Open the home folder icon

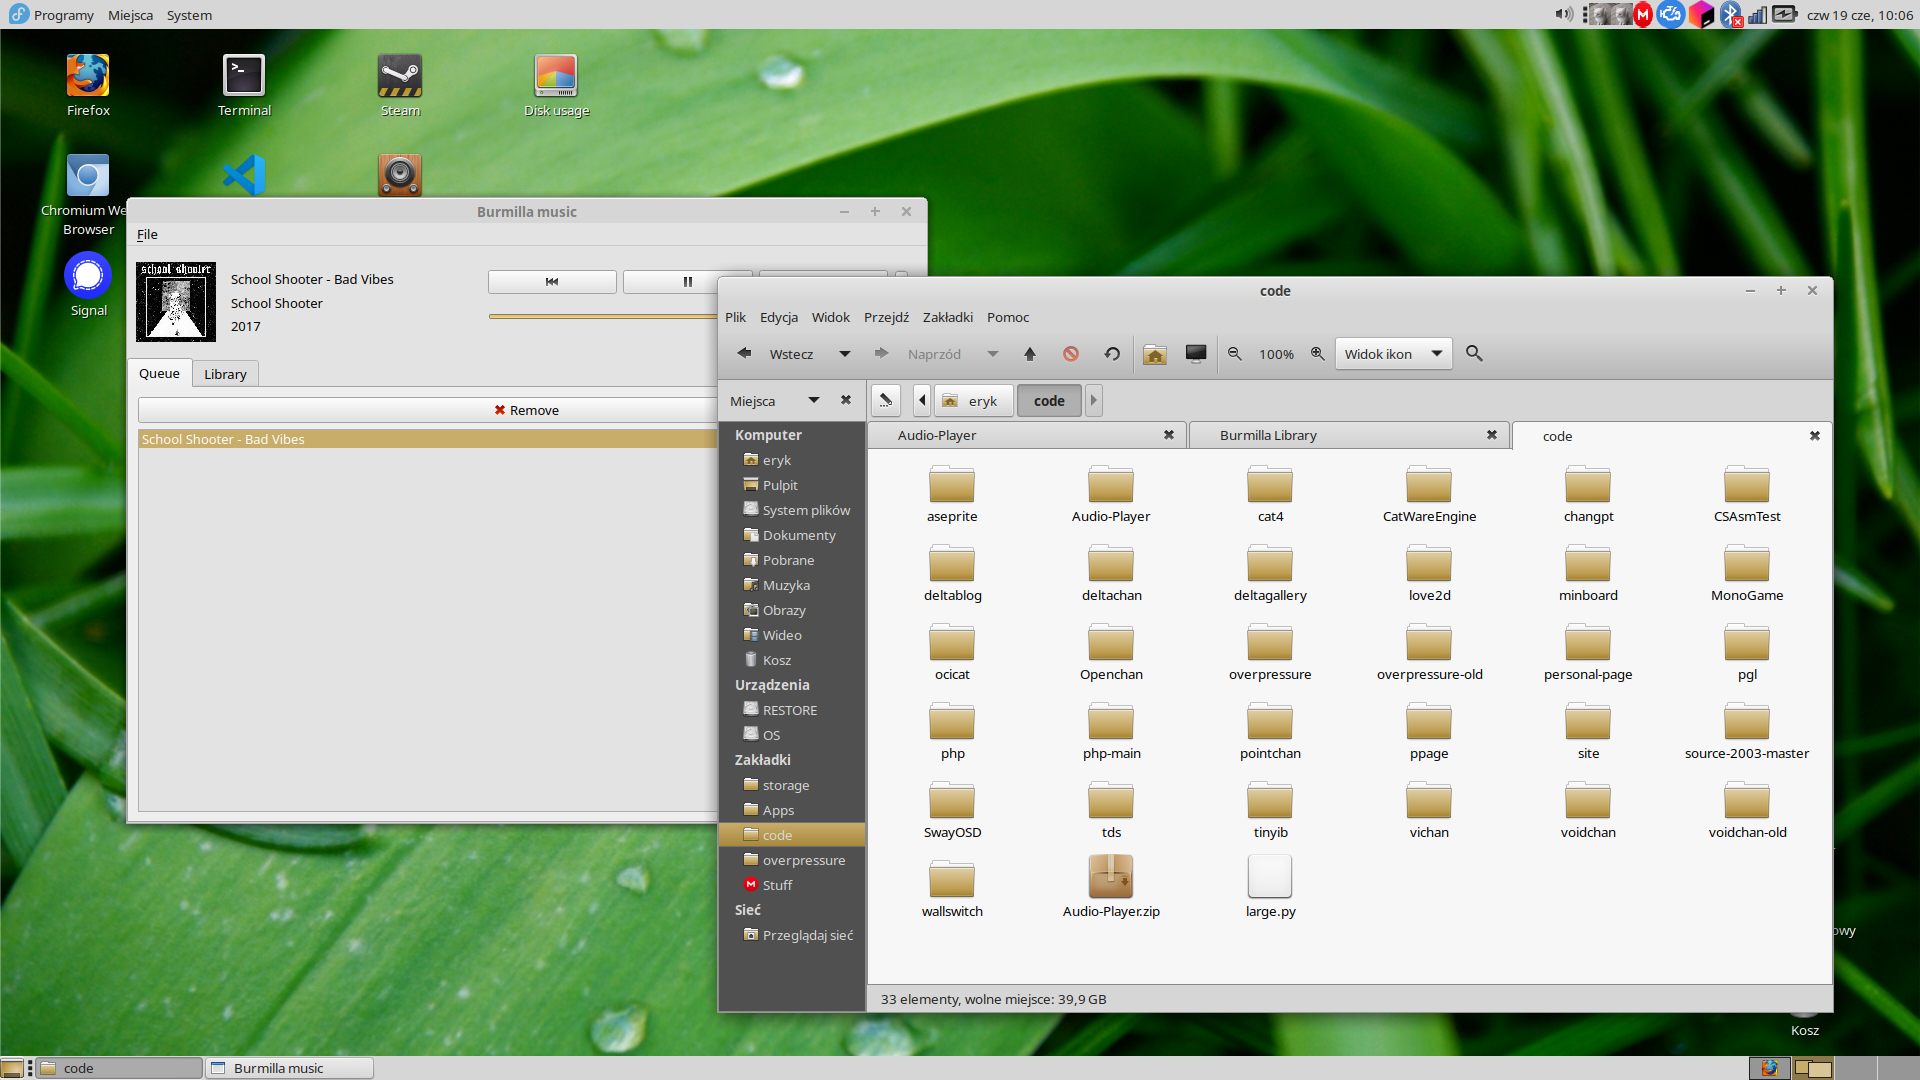click(x=1155, y=354)
